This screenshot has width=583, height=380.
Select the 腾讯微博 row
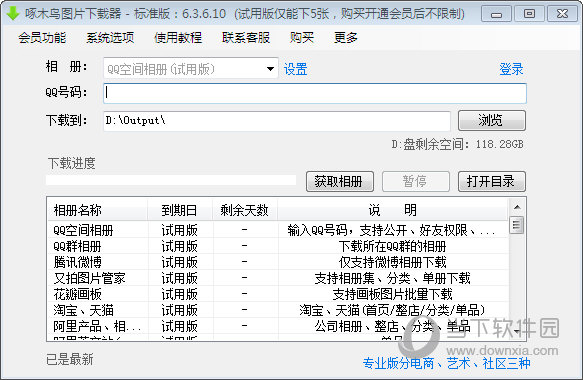(x=278, y=262)
